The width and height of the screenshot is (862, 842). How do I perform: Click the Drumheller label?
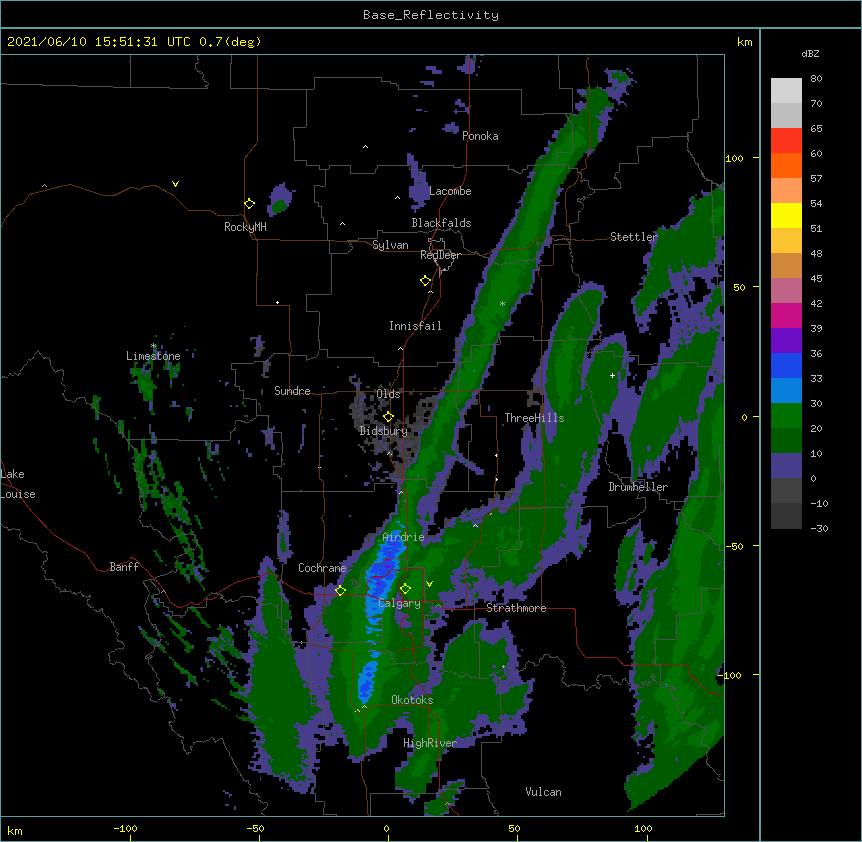[x=638, y=487]
